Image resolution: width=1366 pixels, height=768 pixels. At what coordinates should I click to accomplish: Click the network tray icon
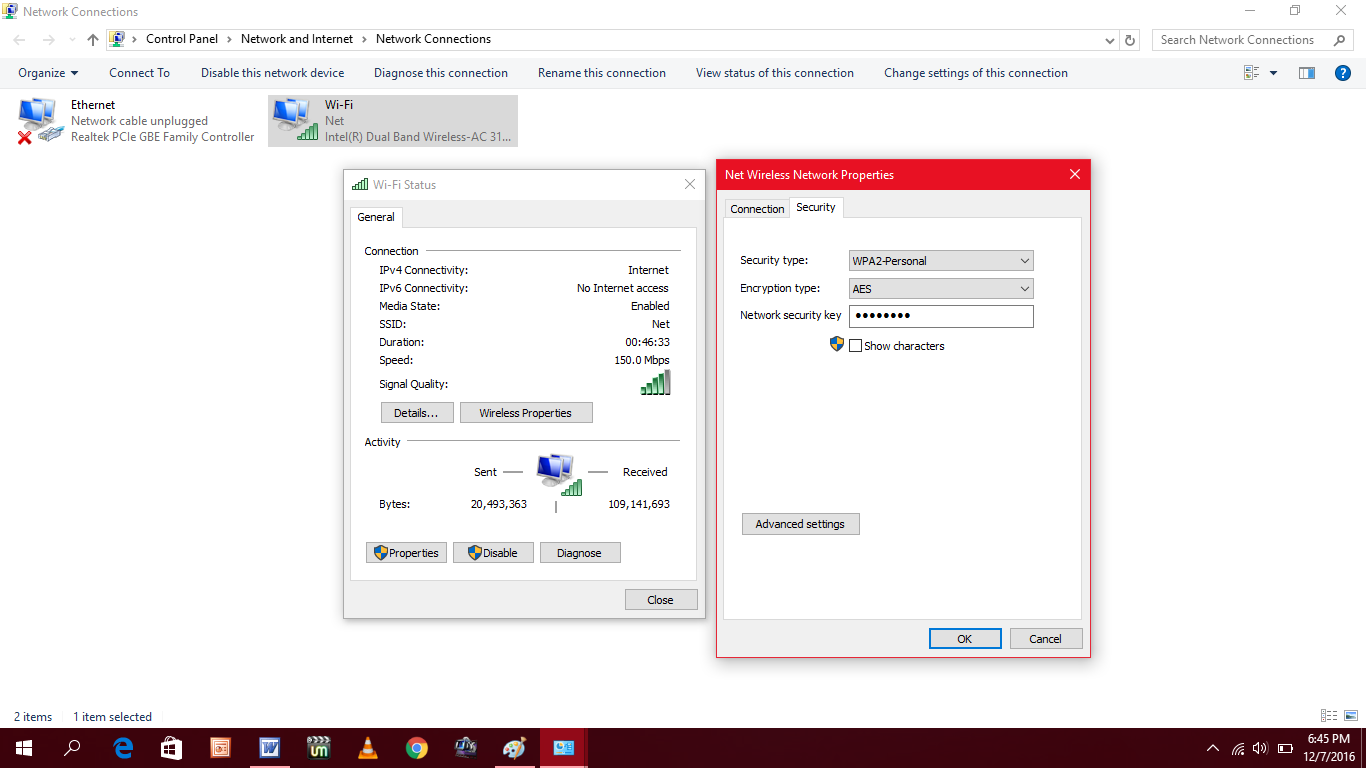(1236, 747)
